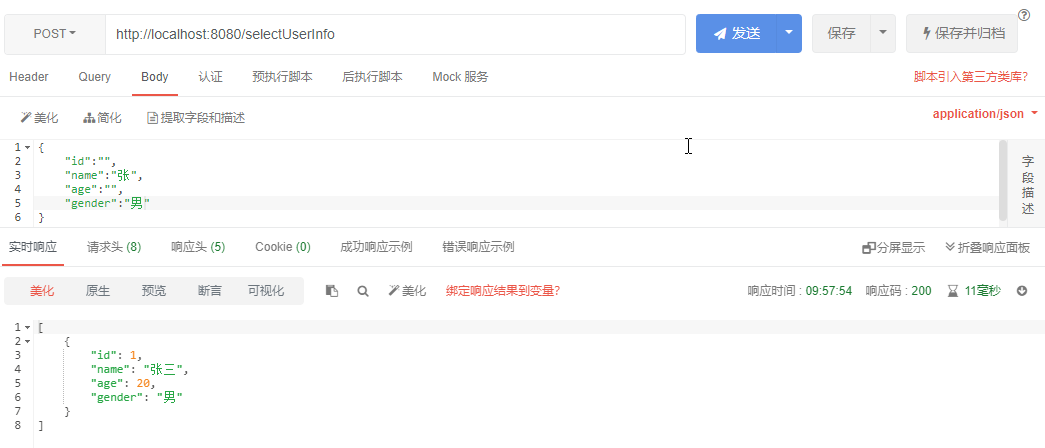1045x448 pixels.
Task: Select the Body tab
Action: point(155,77)
